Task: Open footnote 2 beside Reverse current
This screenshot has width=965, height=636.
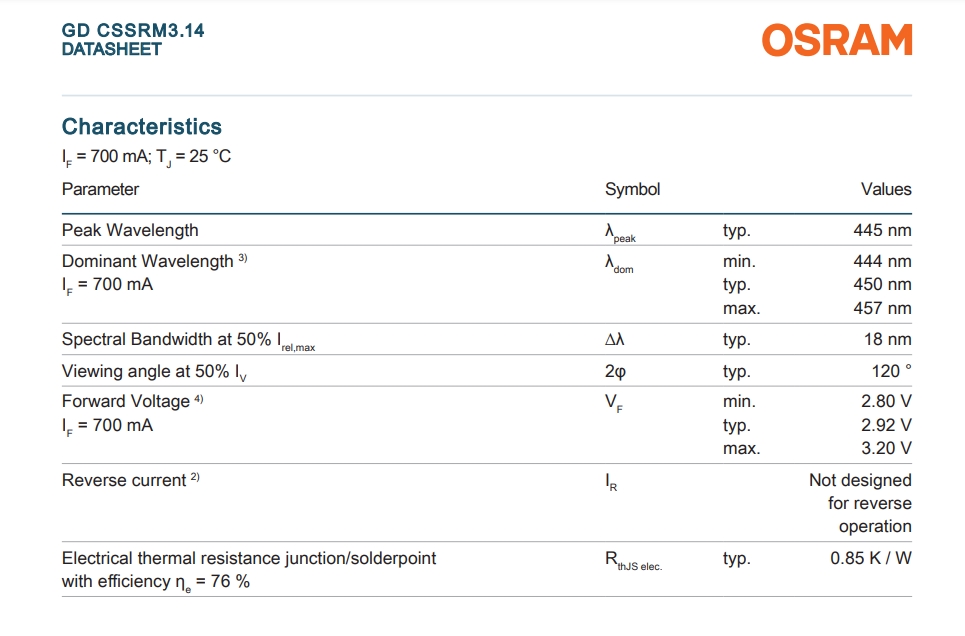Action: [x=195, y=478]
